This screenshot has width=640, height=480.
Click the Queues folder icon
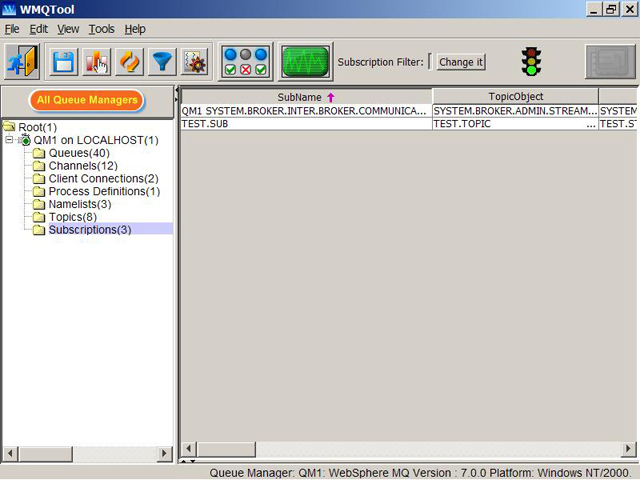coord(39,153)
